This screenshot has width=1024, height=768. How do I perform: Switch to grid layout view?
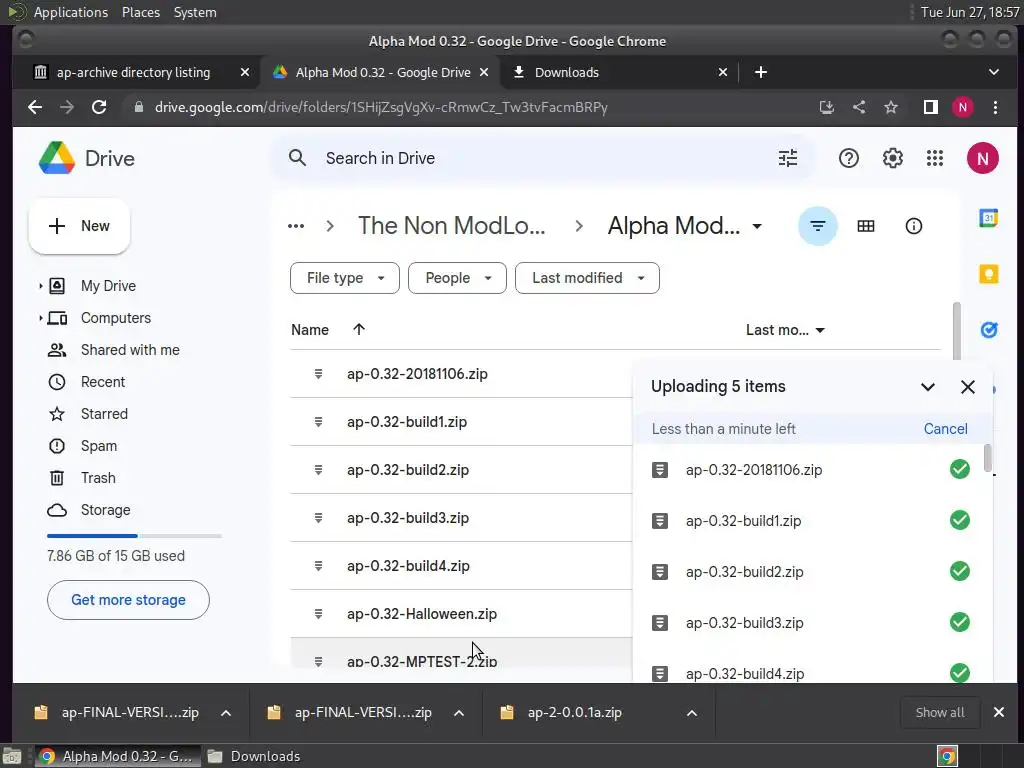coord(865,226)
